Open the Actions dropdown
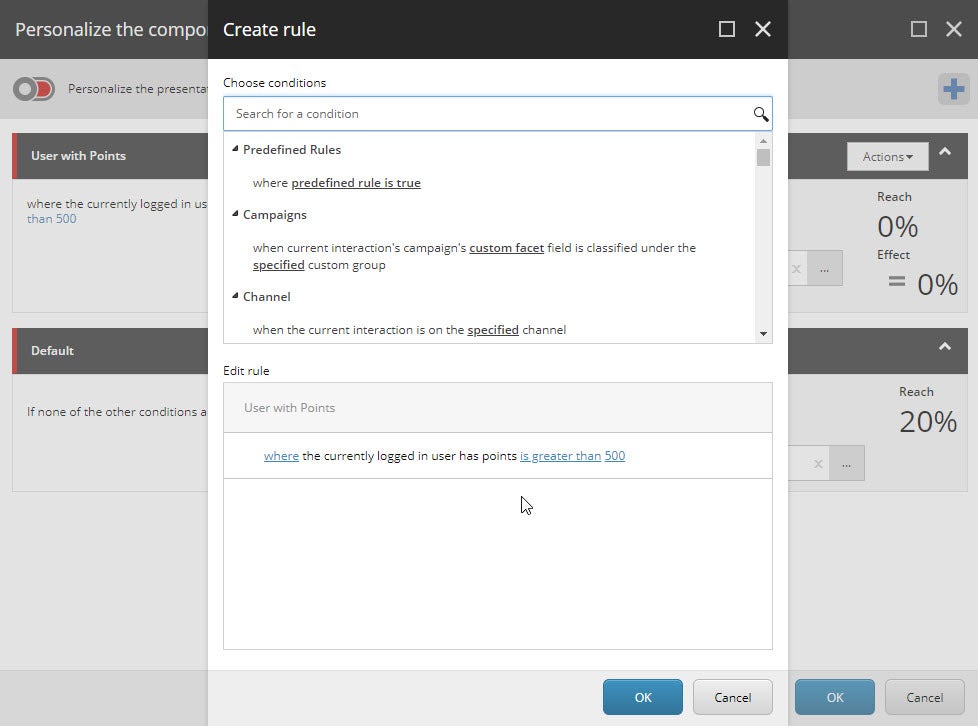Viewport: 978px width, 726px height. click(886, 156)
